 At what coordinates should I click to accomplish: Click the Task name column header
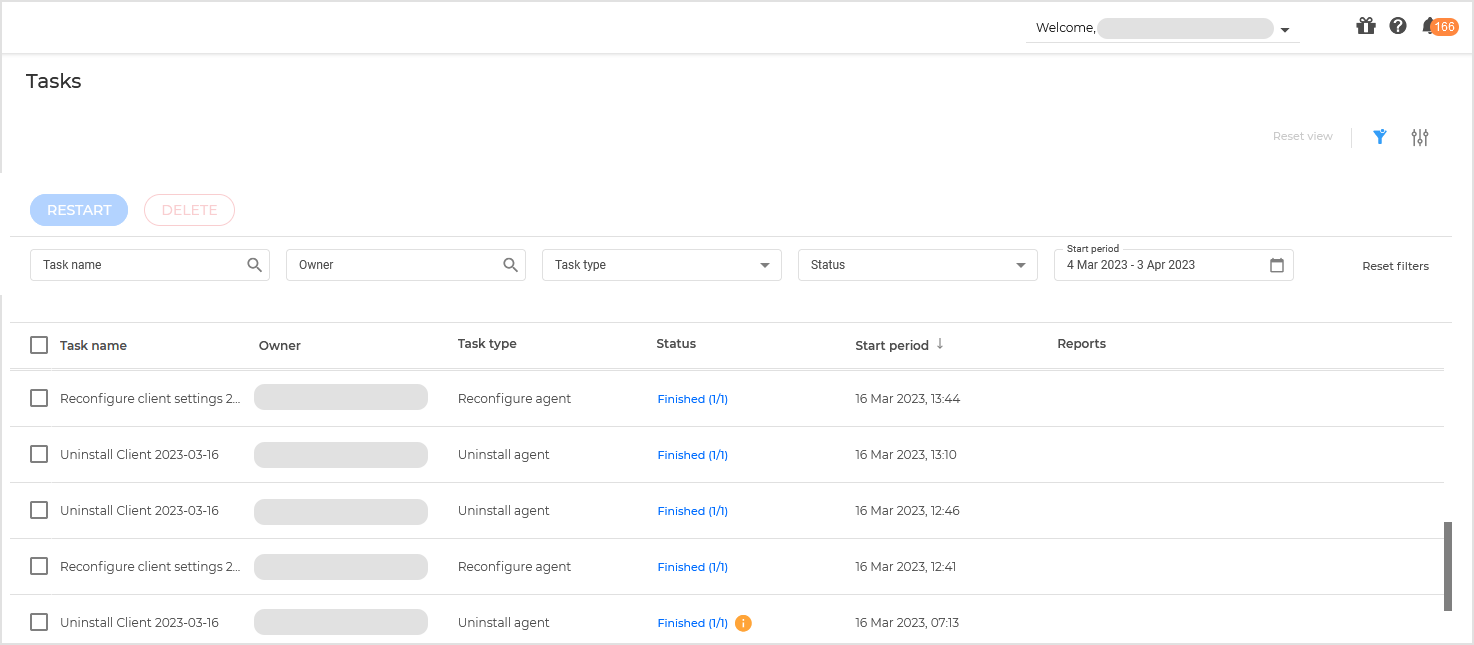(x=93, y=344)
